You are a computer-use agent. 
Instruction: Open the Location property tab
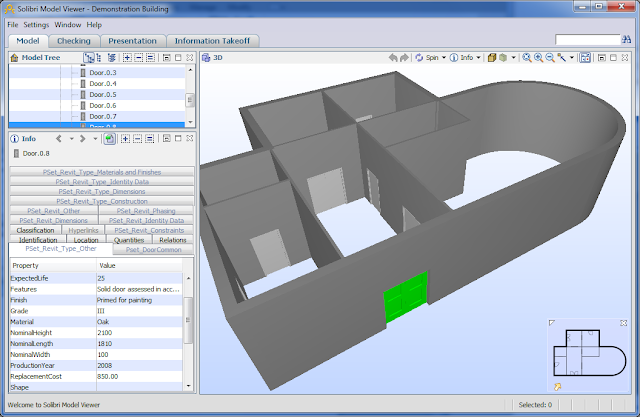[86, 240]
